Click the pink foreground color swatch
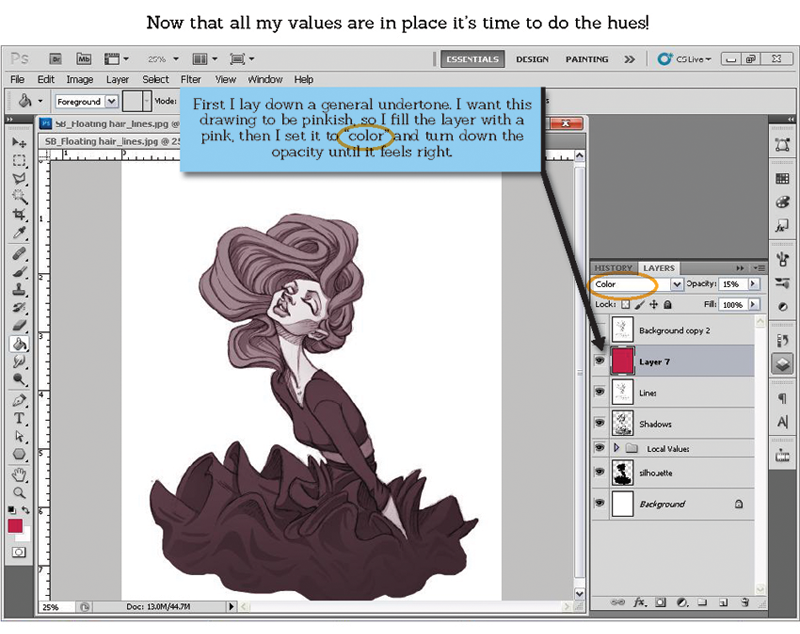800x634 pixels. (15, 525)
